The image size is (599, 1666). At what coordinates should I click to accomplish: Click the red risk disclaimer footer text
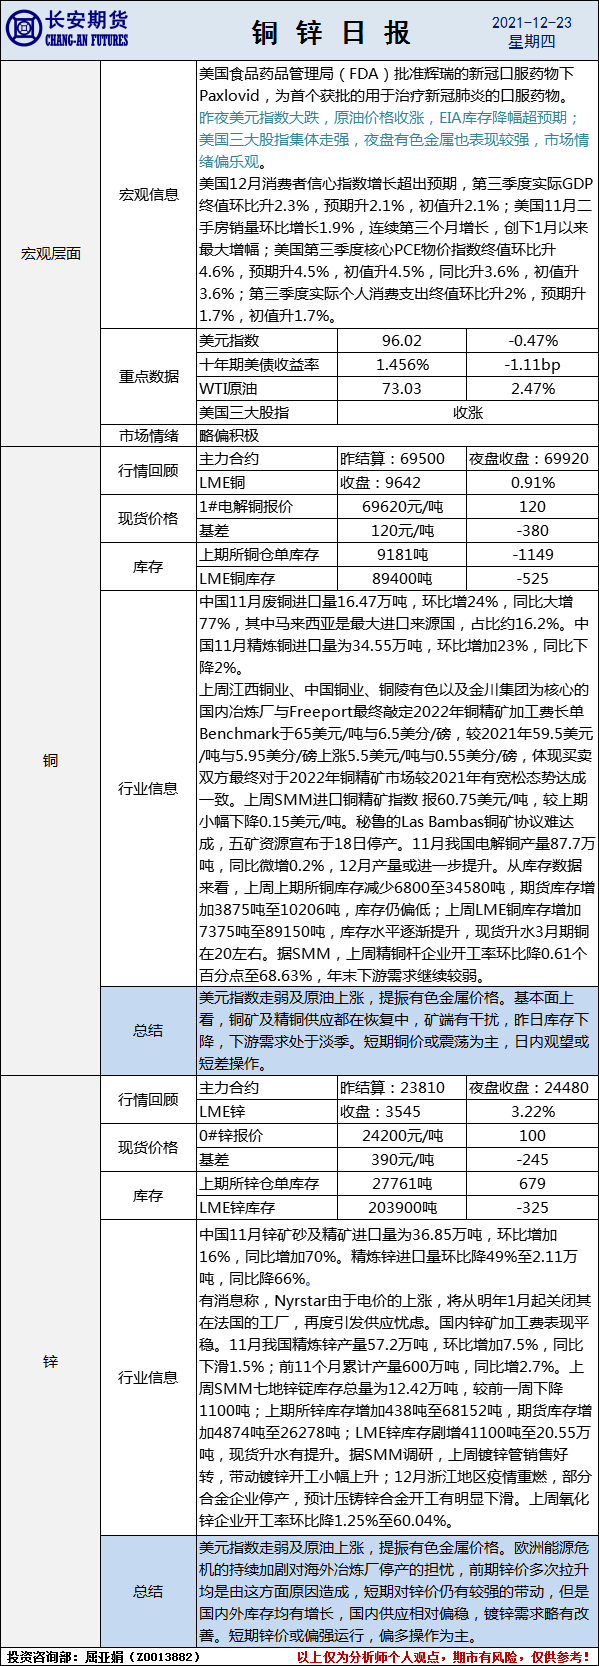point(444,1656)
